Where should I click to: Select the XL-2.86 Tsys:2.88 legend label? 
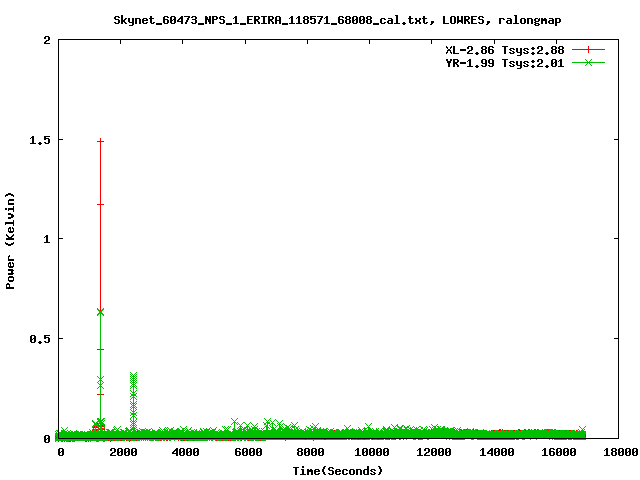point(504,50)
